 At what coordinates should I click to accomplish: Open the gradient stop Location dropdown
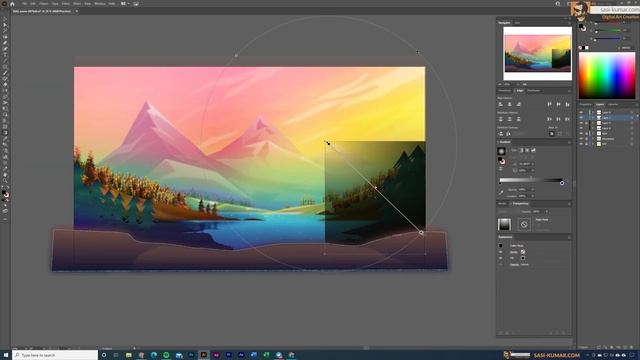tap(533, 196)
